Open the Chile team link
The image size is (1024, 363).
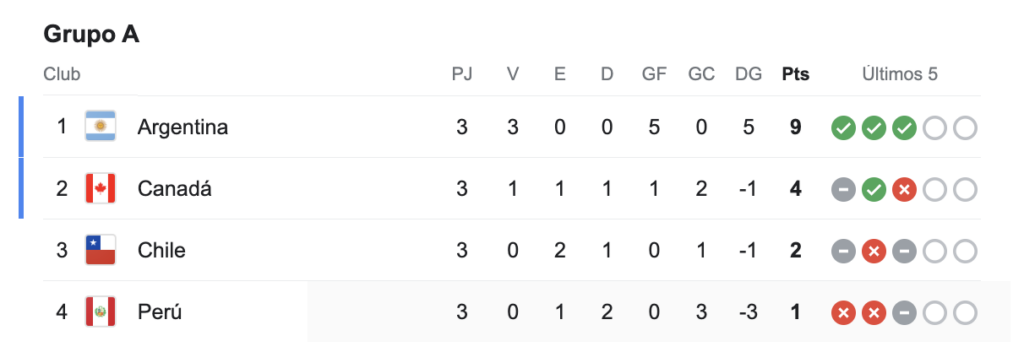click(161, 251)
